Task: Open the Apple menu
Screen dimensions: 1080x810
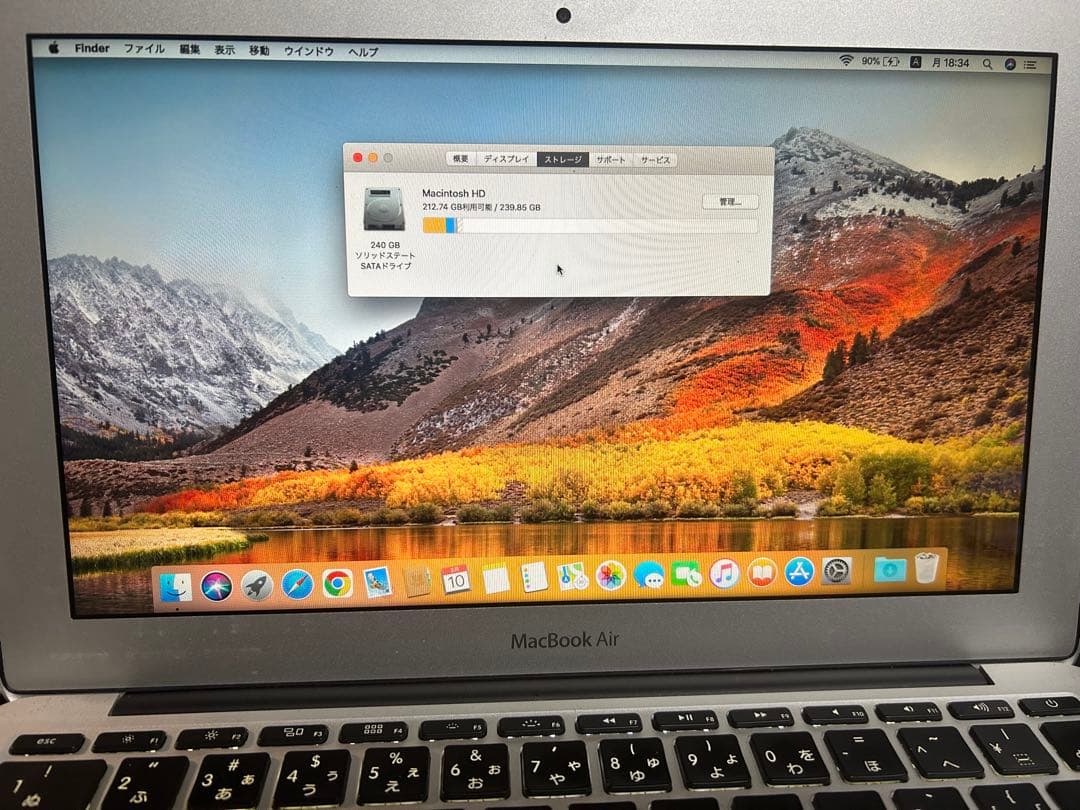Action: tap(54, 48)
